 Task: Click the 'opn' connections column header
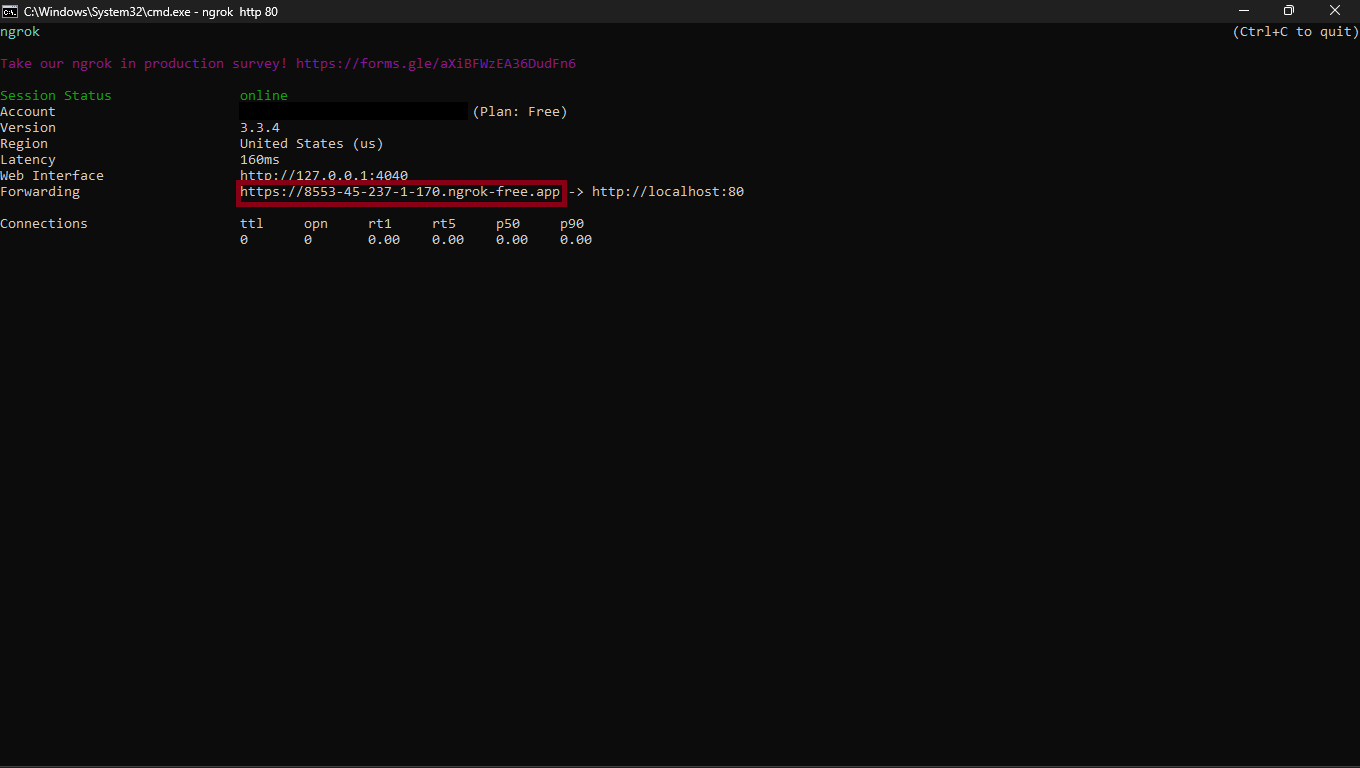[316, 224]
